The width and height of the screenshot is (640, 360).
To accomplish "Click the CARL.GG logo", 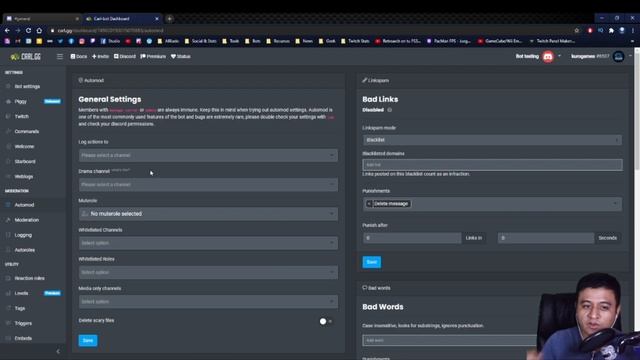I will (x=25, y=57).
